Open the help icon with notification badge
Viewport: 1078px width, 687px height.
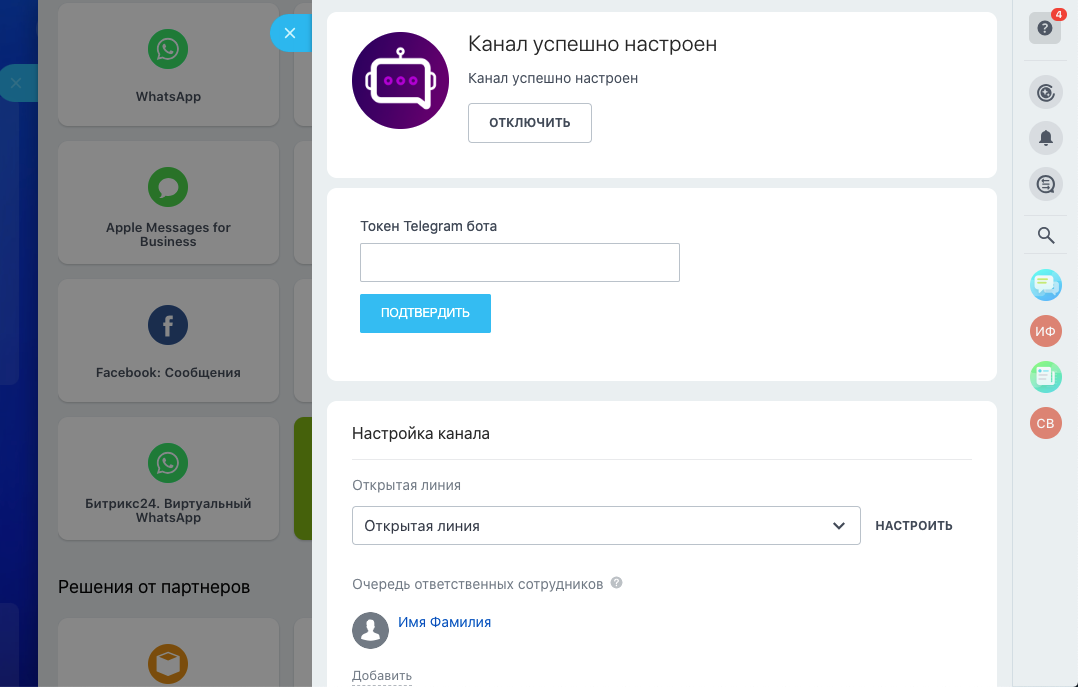tap(1045, 29)
